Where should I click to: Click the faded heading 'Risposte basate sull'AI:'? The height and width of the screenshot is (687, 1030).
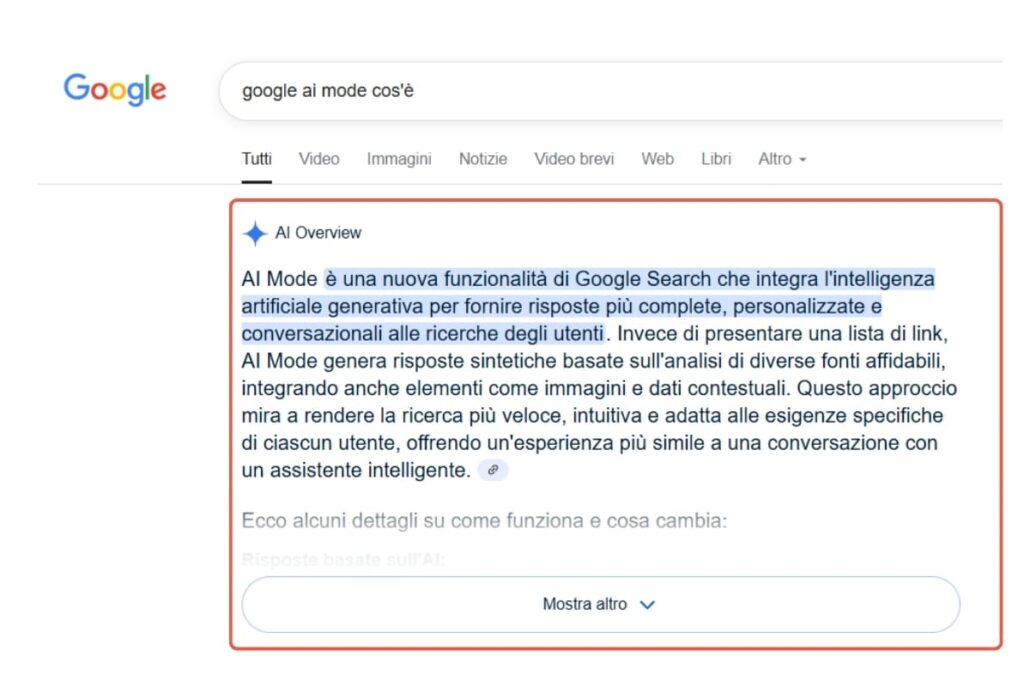(x=343, y=560)
